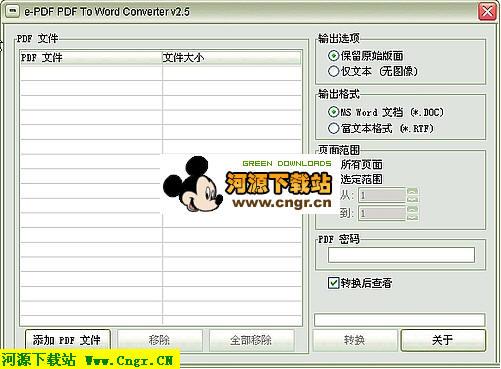501x369 pixels.
Task: Open the 关于 dialog button
Action: coord(443,340)
